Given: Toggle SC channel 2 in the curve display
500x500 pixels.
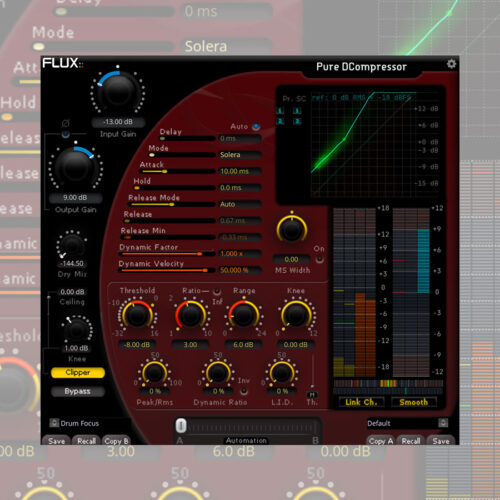Looking at the screenshot, I should pos(297,121).
